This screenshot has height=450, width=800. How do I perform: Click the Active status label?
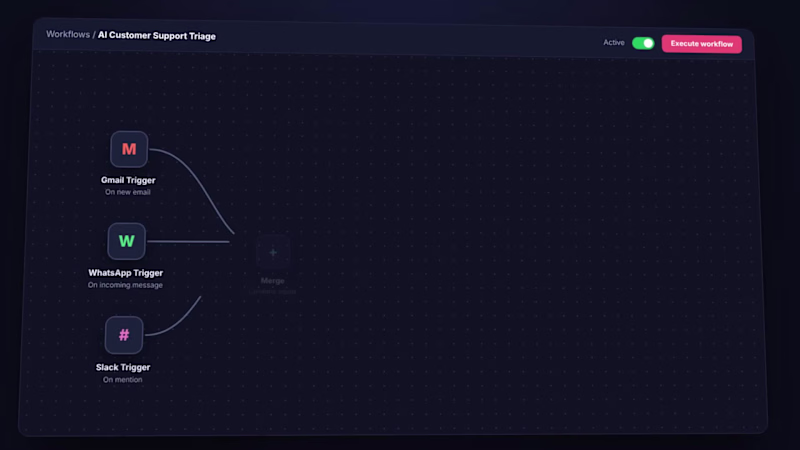614,42
